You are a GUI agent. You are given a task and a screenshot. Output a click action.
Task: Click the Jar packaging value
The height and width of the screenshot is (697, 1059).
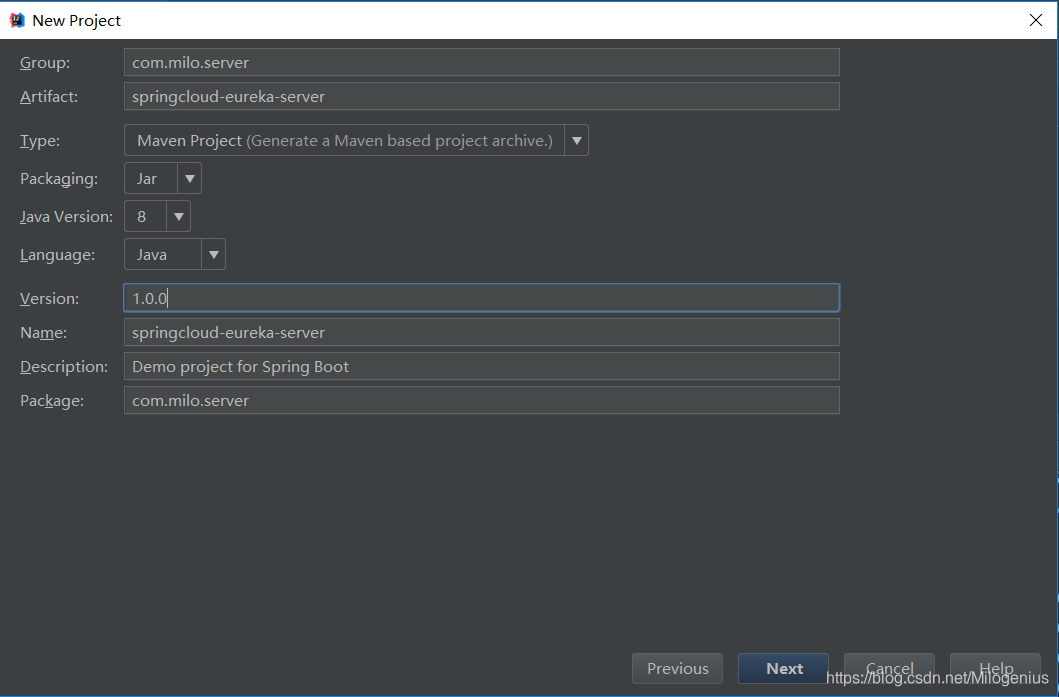[x=147, y=178]
